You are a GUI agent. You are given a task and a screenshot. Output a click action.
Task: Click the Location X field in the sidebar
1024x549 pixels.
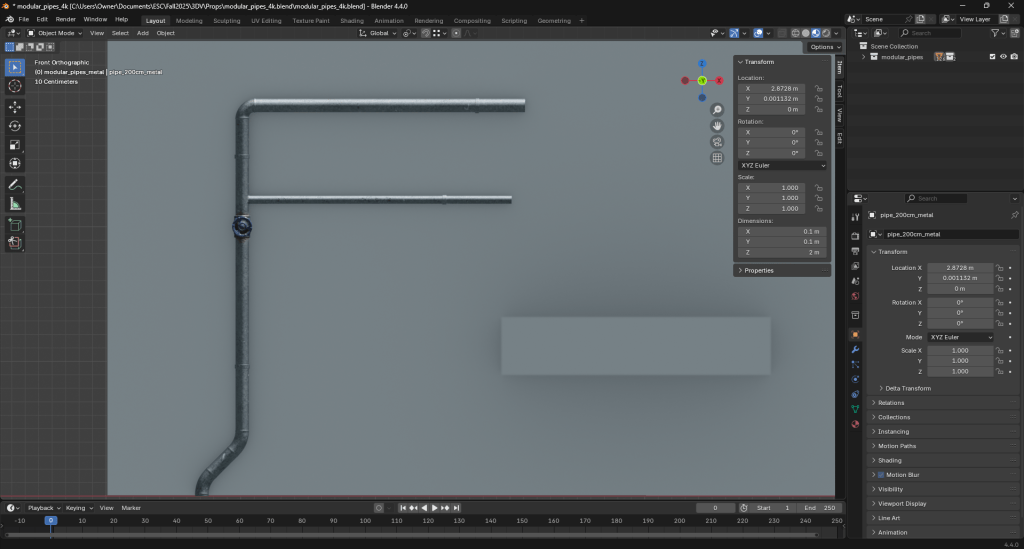770,88
